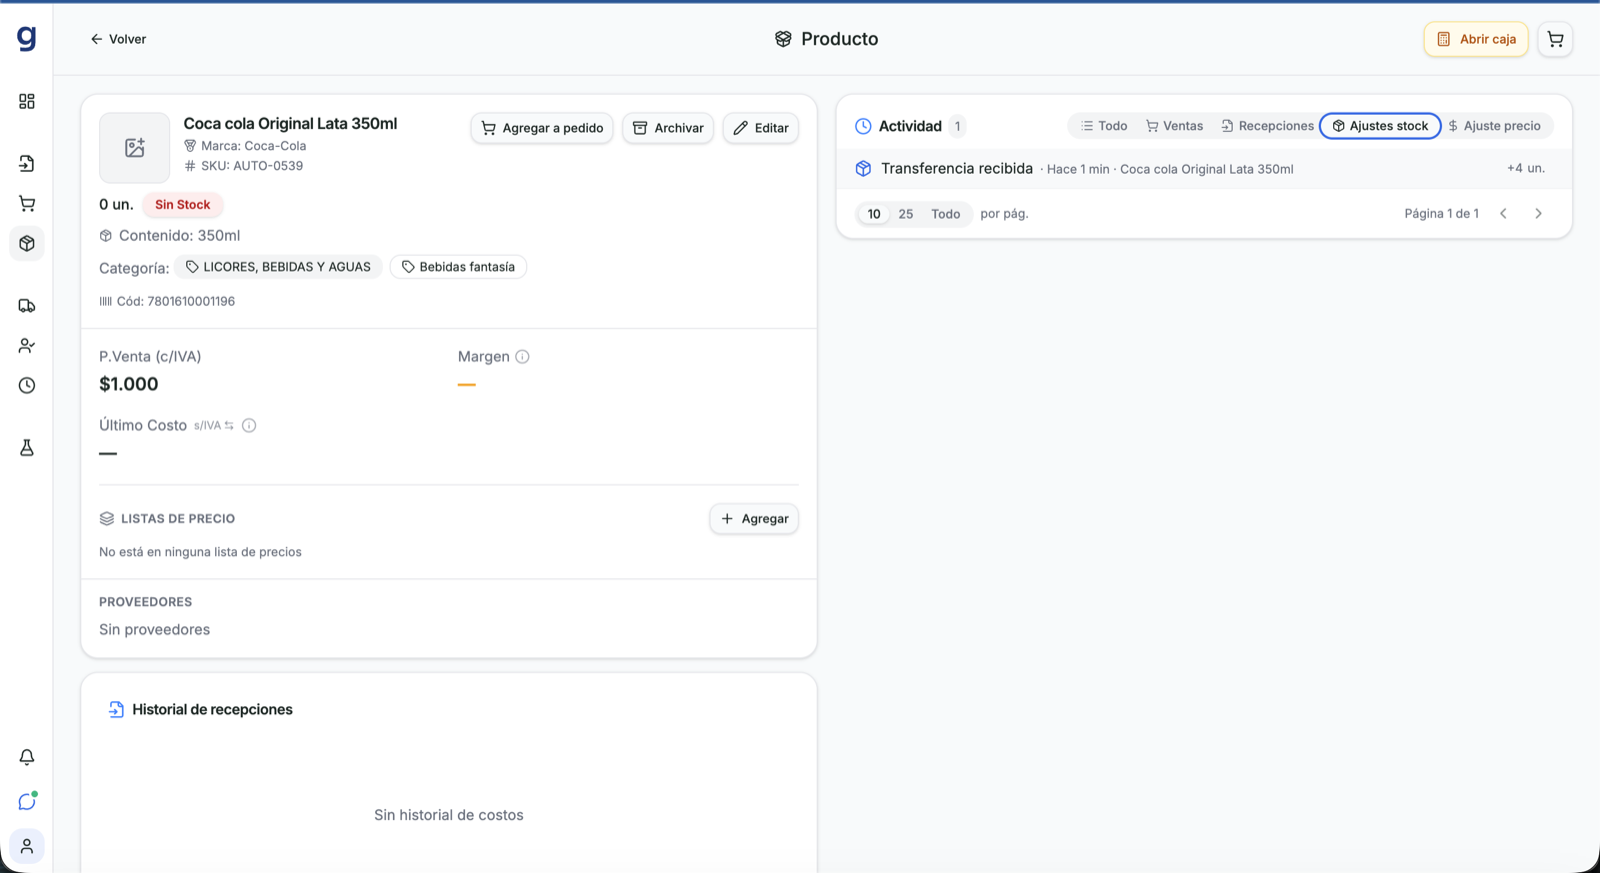Open the sidebar shopping cart icon
This screenshot has height=873, width=1600.
(x=27, y=204)
